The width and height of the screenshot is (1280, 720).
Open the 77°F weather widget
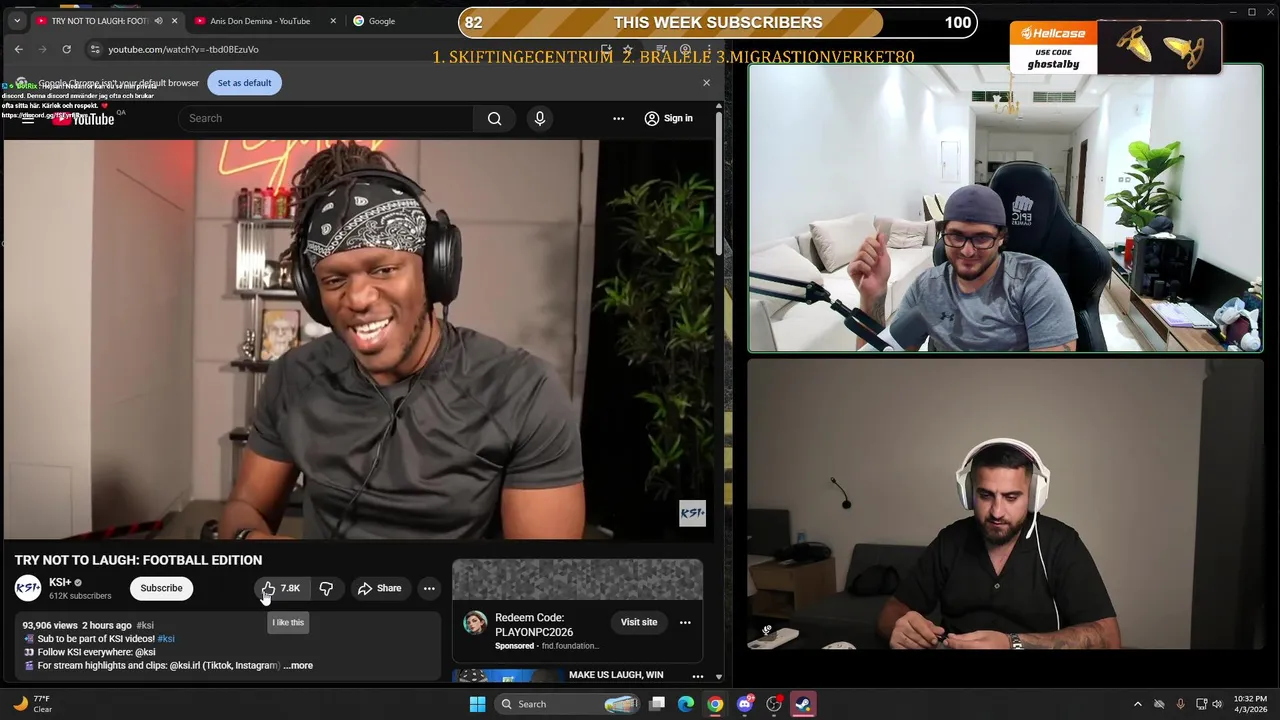point(32,704)
